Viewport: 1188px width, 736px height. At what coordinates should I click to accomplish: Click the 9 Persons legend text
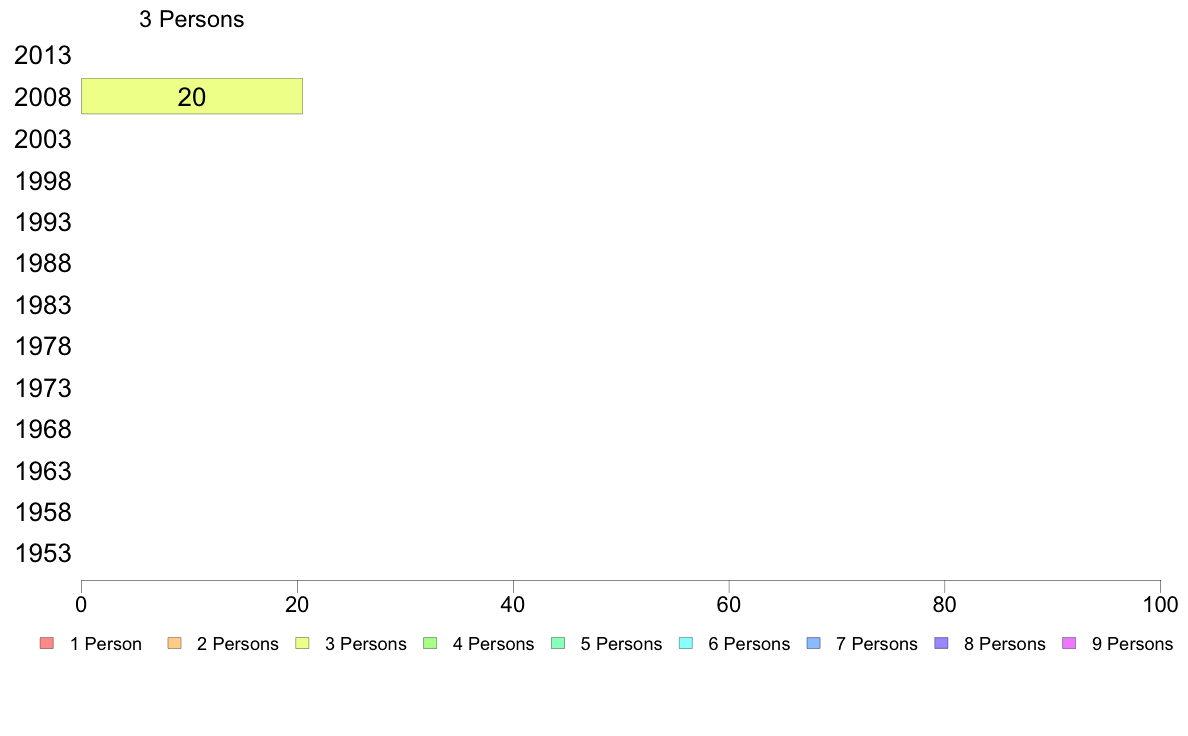[1132, 644]
